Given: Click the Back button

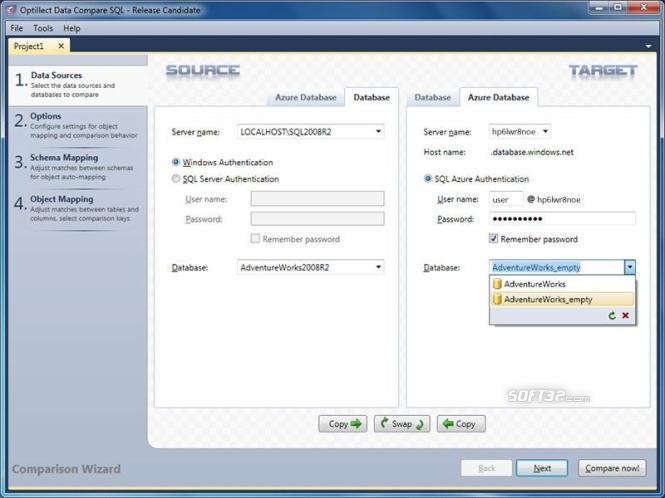Looking at the screenshot, I should pyautogui.click(x=486, y=468).
